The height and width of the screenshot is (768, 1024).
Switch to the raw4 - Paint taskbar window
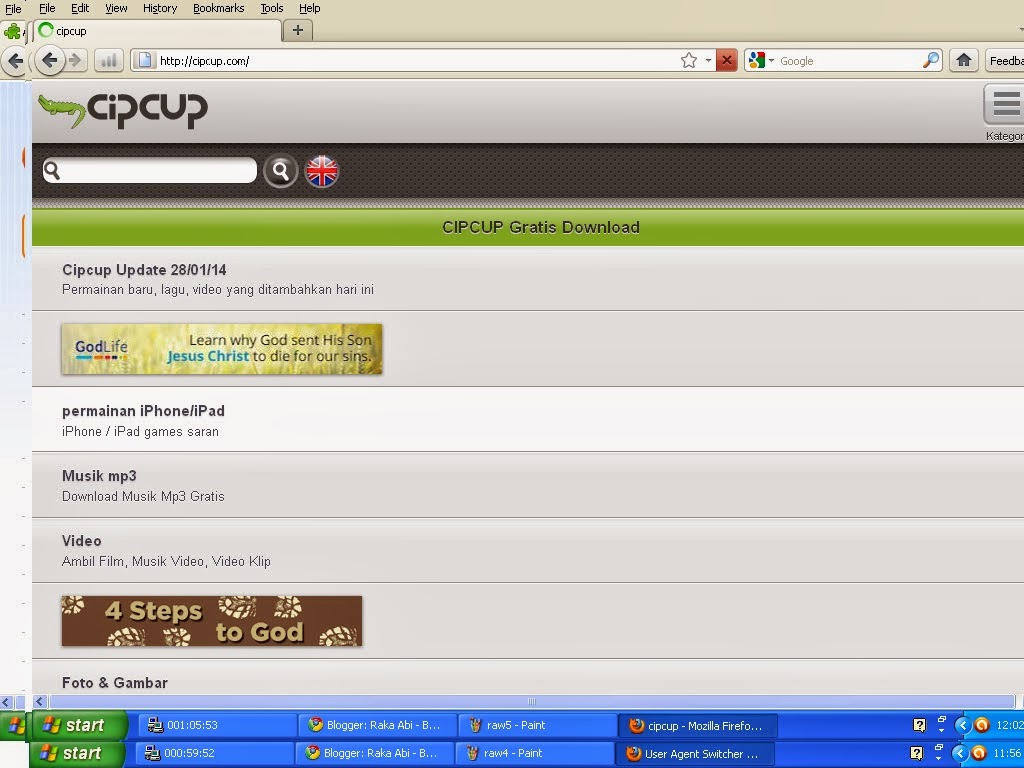(x=534, y=753)
